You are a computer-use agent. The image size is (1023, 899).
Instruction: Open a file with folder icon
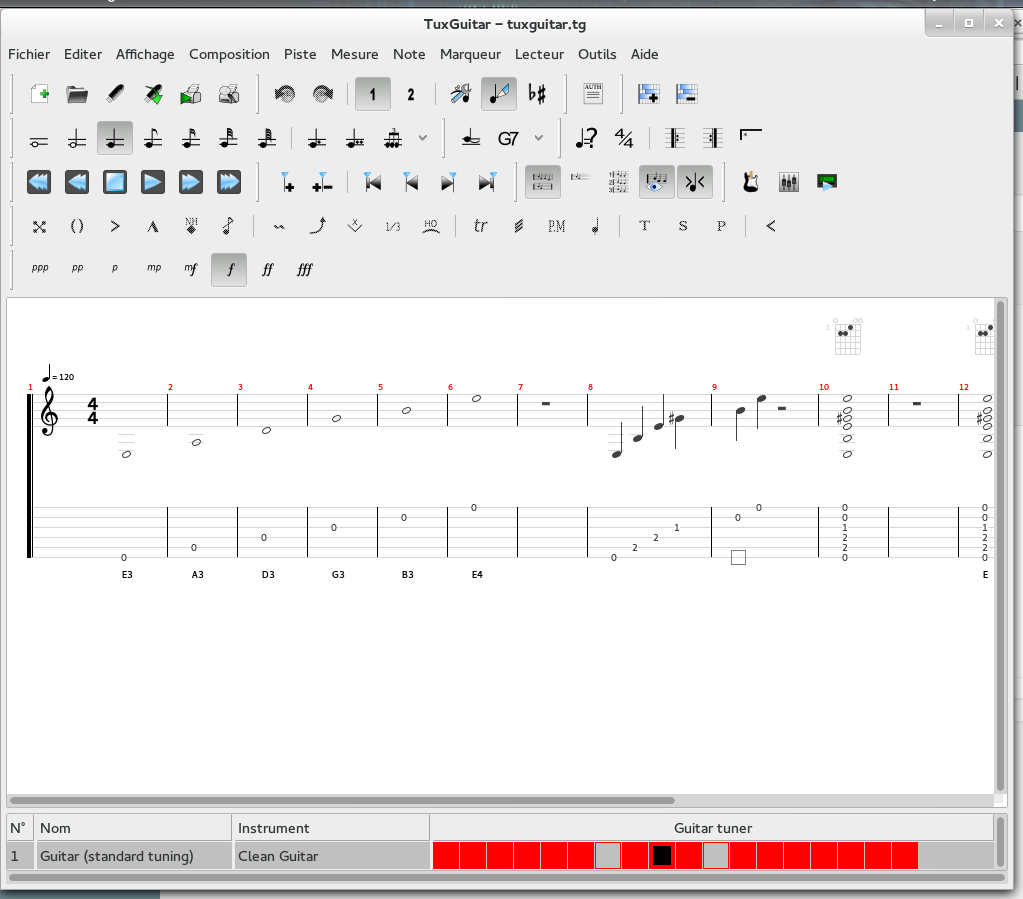tap(77, 94)
